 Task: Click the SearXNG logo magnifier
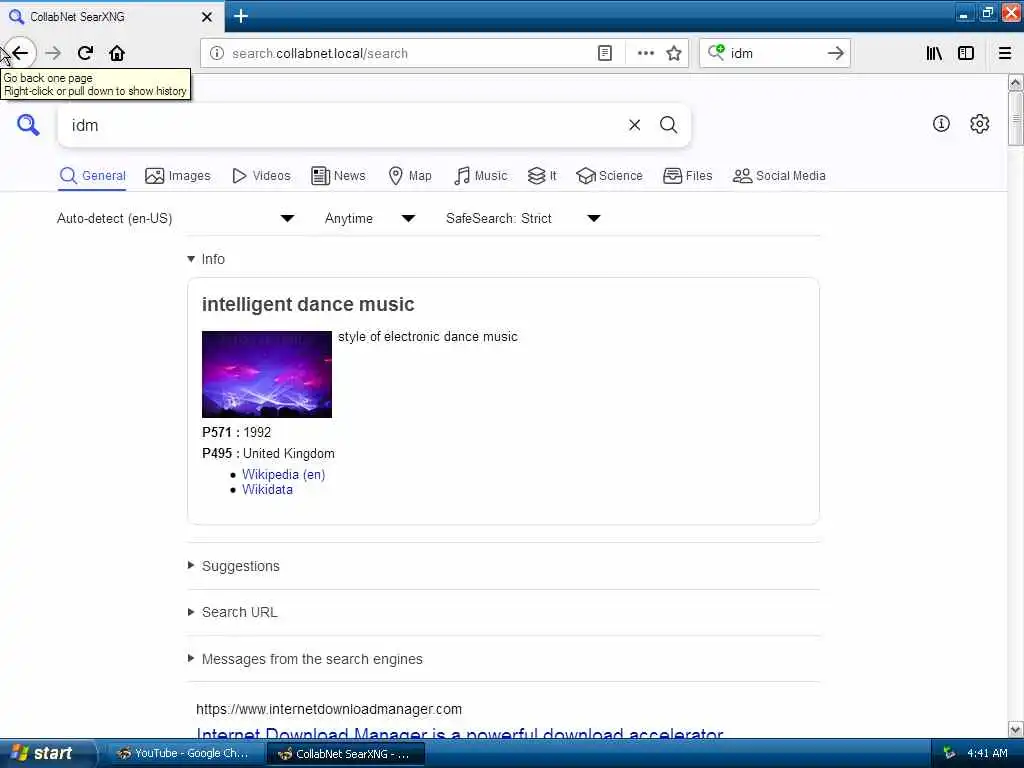pyautogui.click(x=28, y=124)
